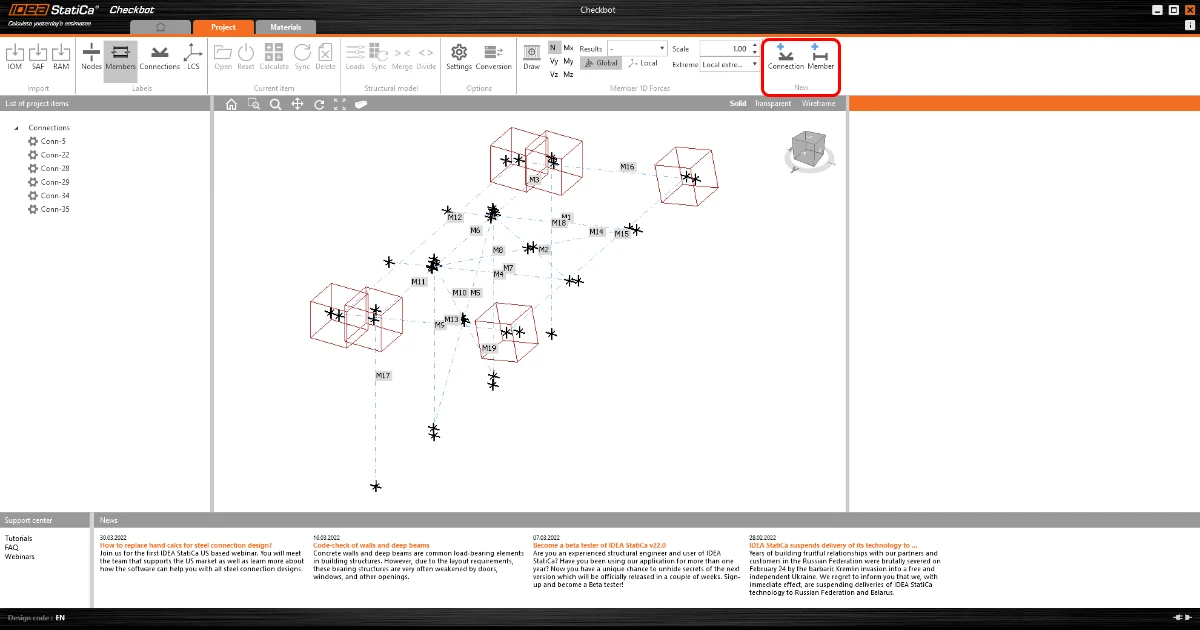Toggle Nodes labels
The image size is (1200, 630).
91,56
